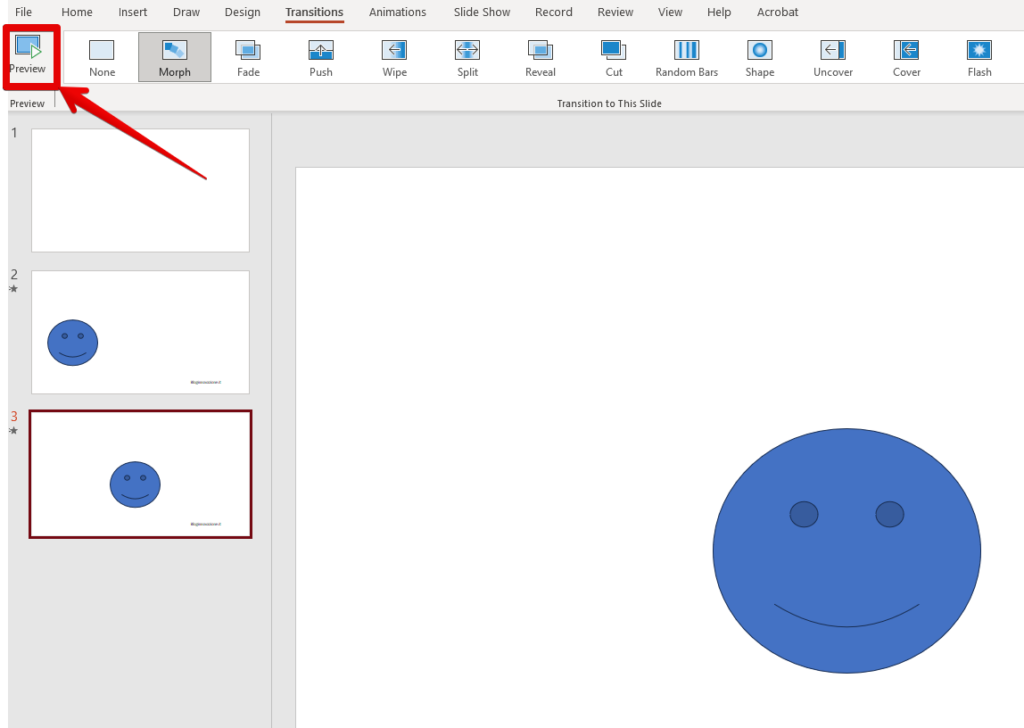Select the blank slide 1 thumbnail
This screenshot has height=728, width=1024.
[x=140, y=190]
